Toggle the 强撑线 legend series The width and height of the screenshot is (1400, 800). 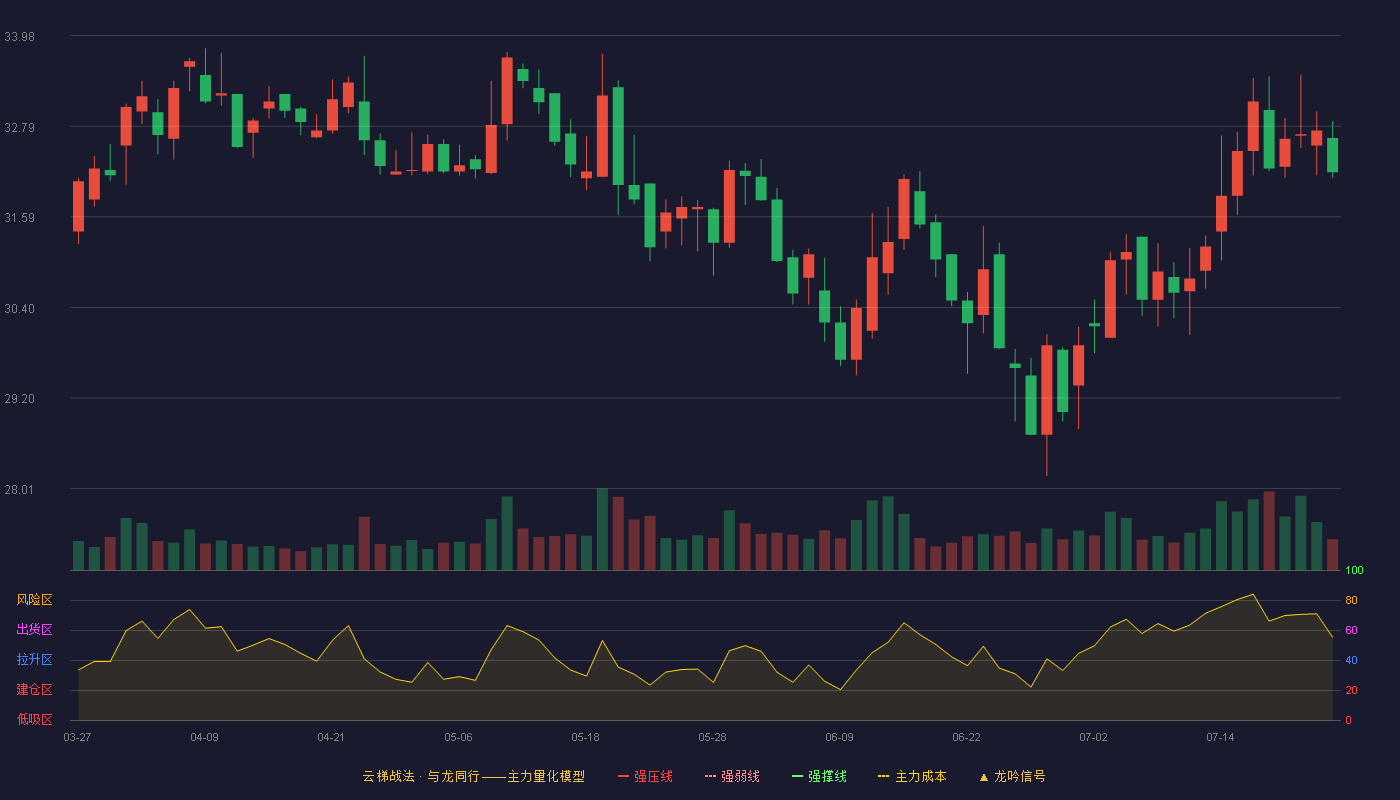pyautogui.click(x=819, y=776)
